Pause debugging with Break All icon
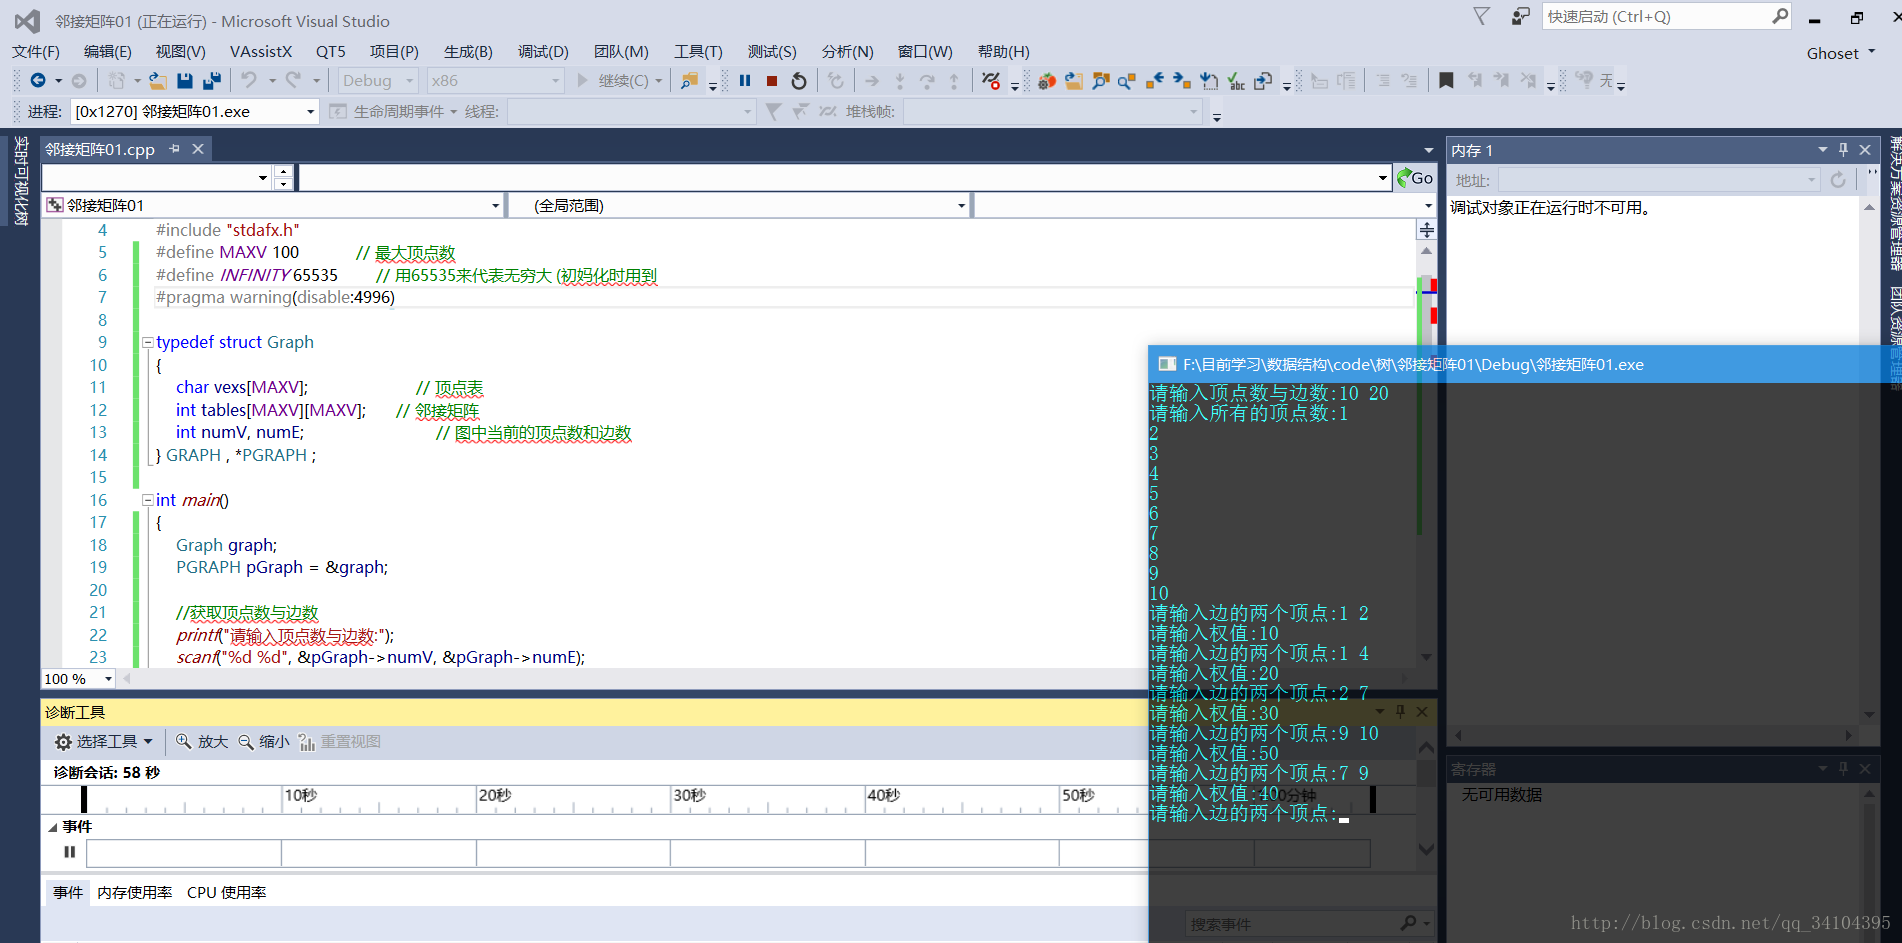 click(x=745, y=80)
